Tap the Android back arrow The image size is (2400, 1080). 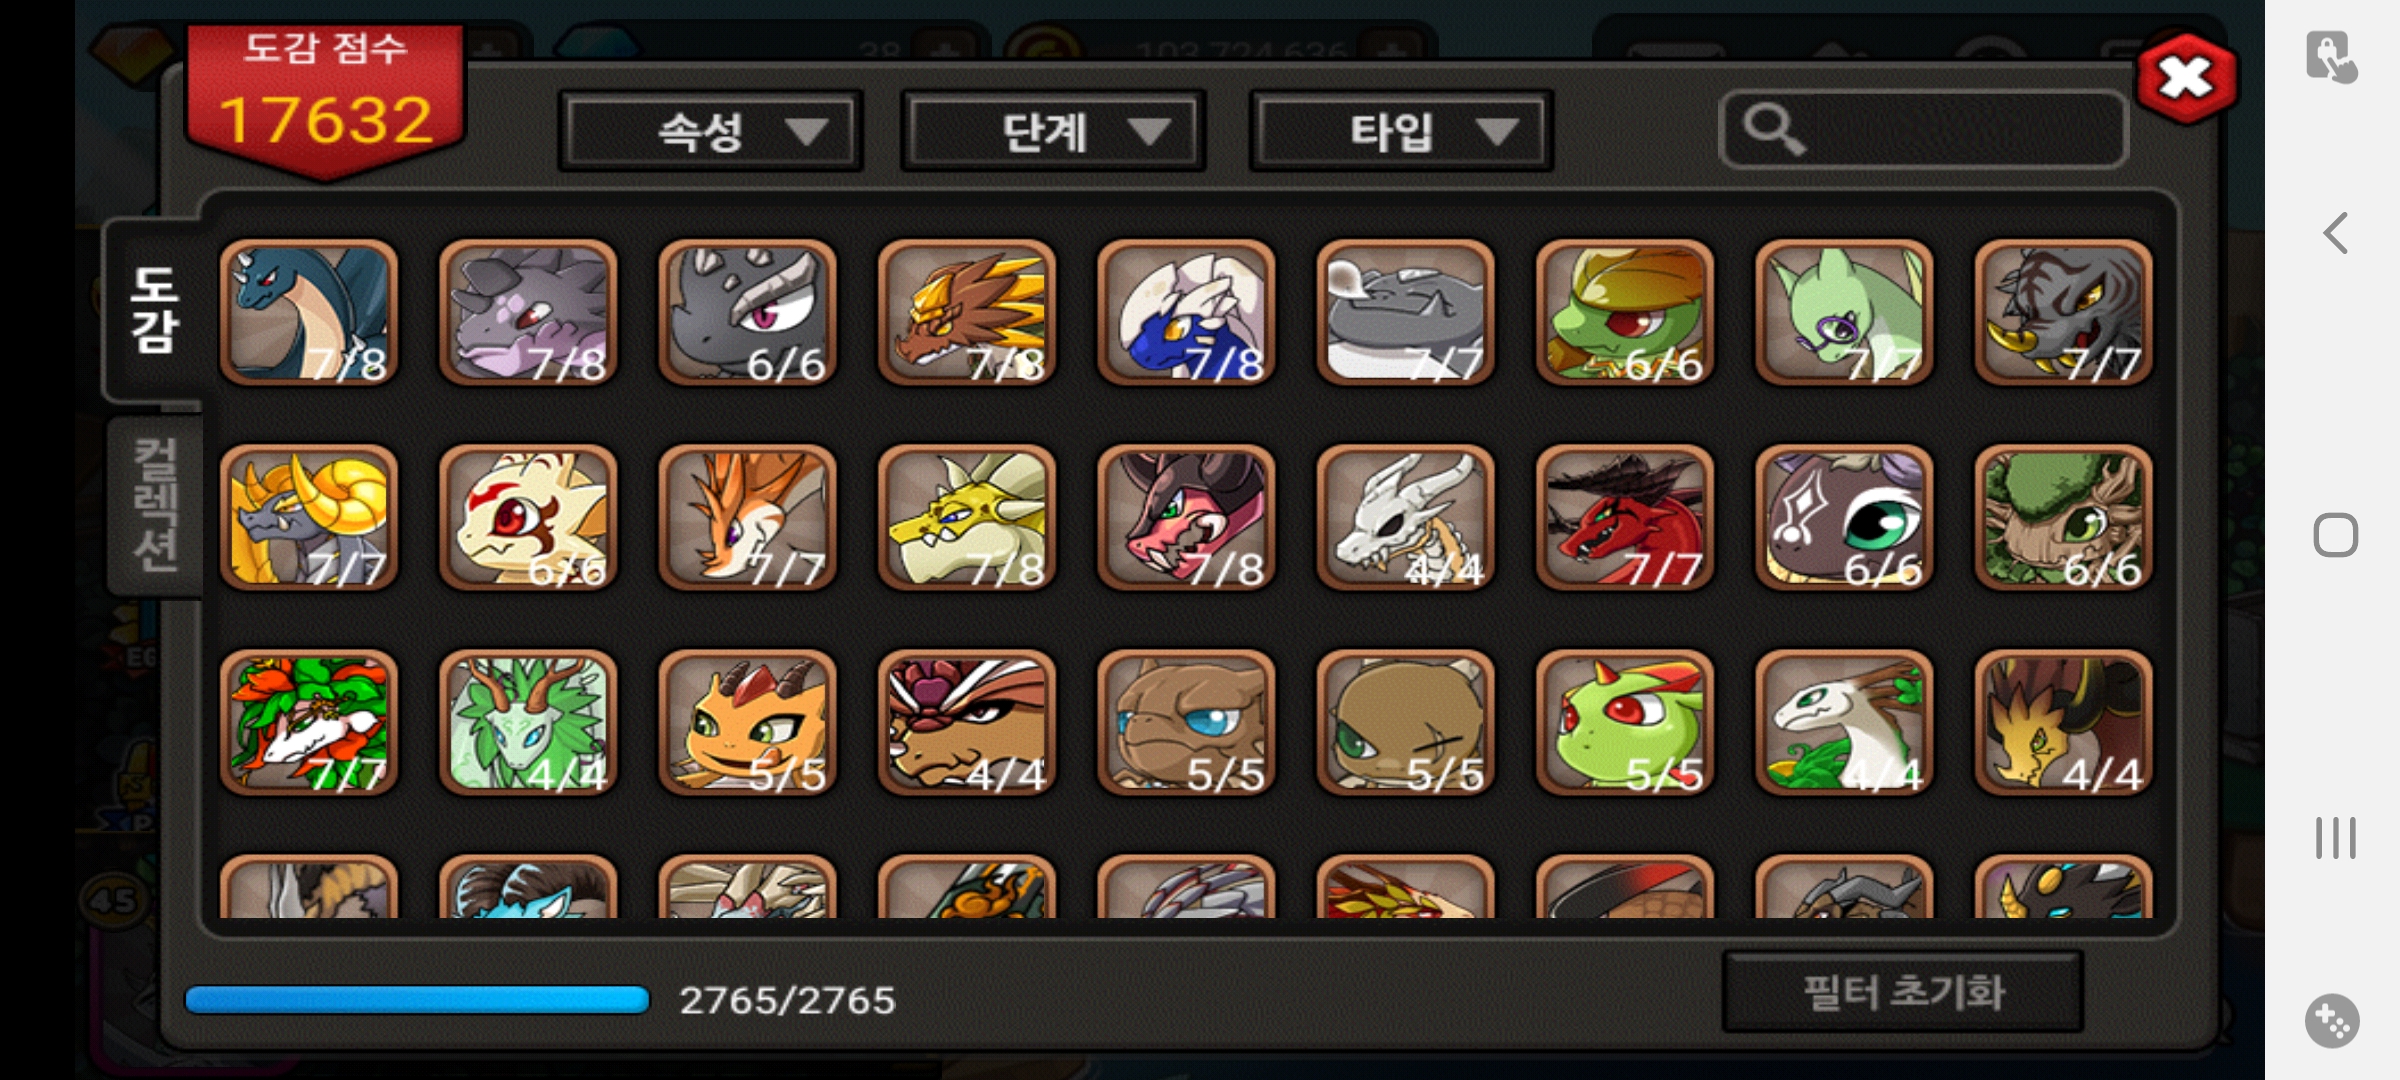pos(2335,233)
